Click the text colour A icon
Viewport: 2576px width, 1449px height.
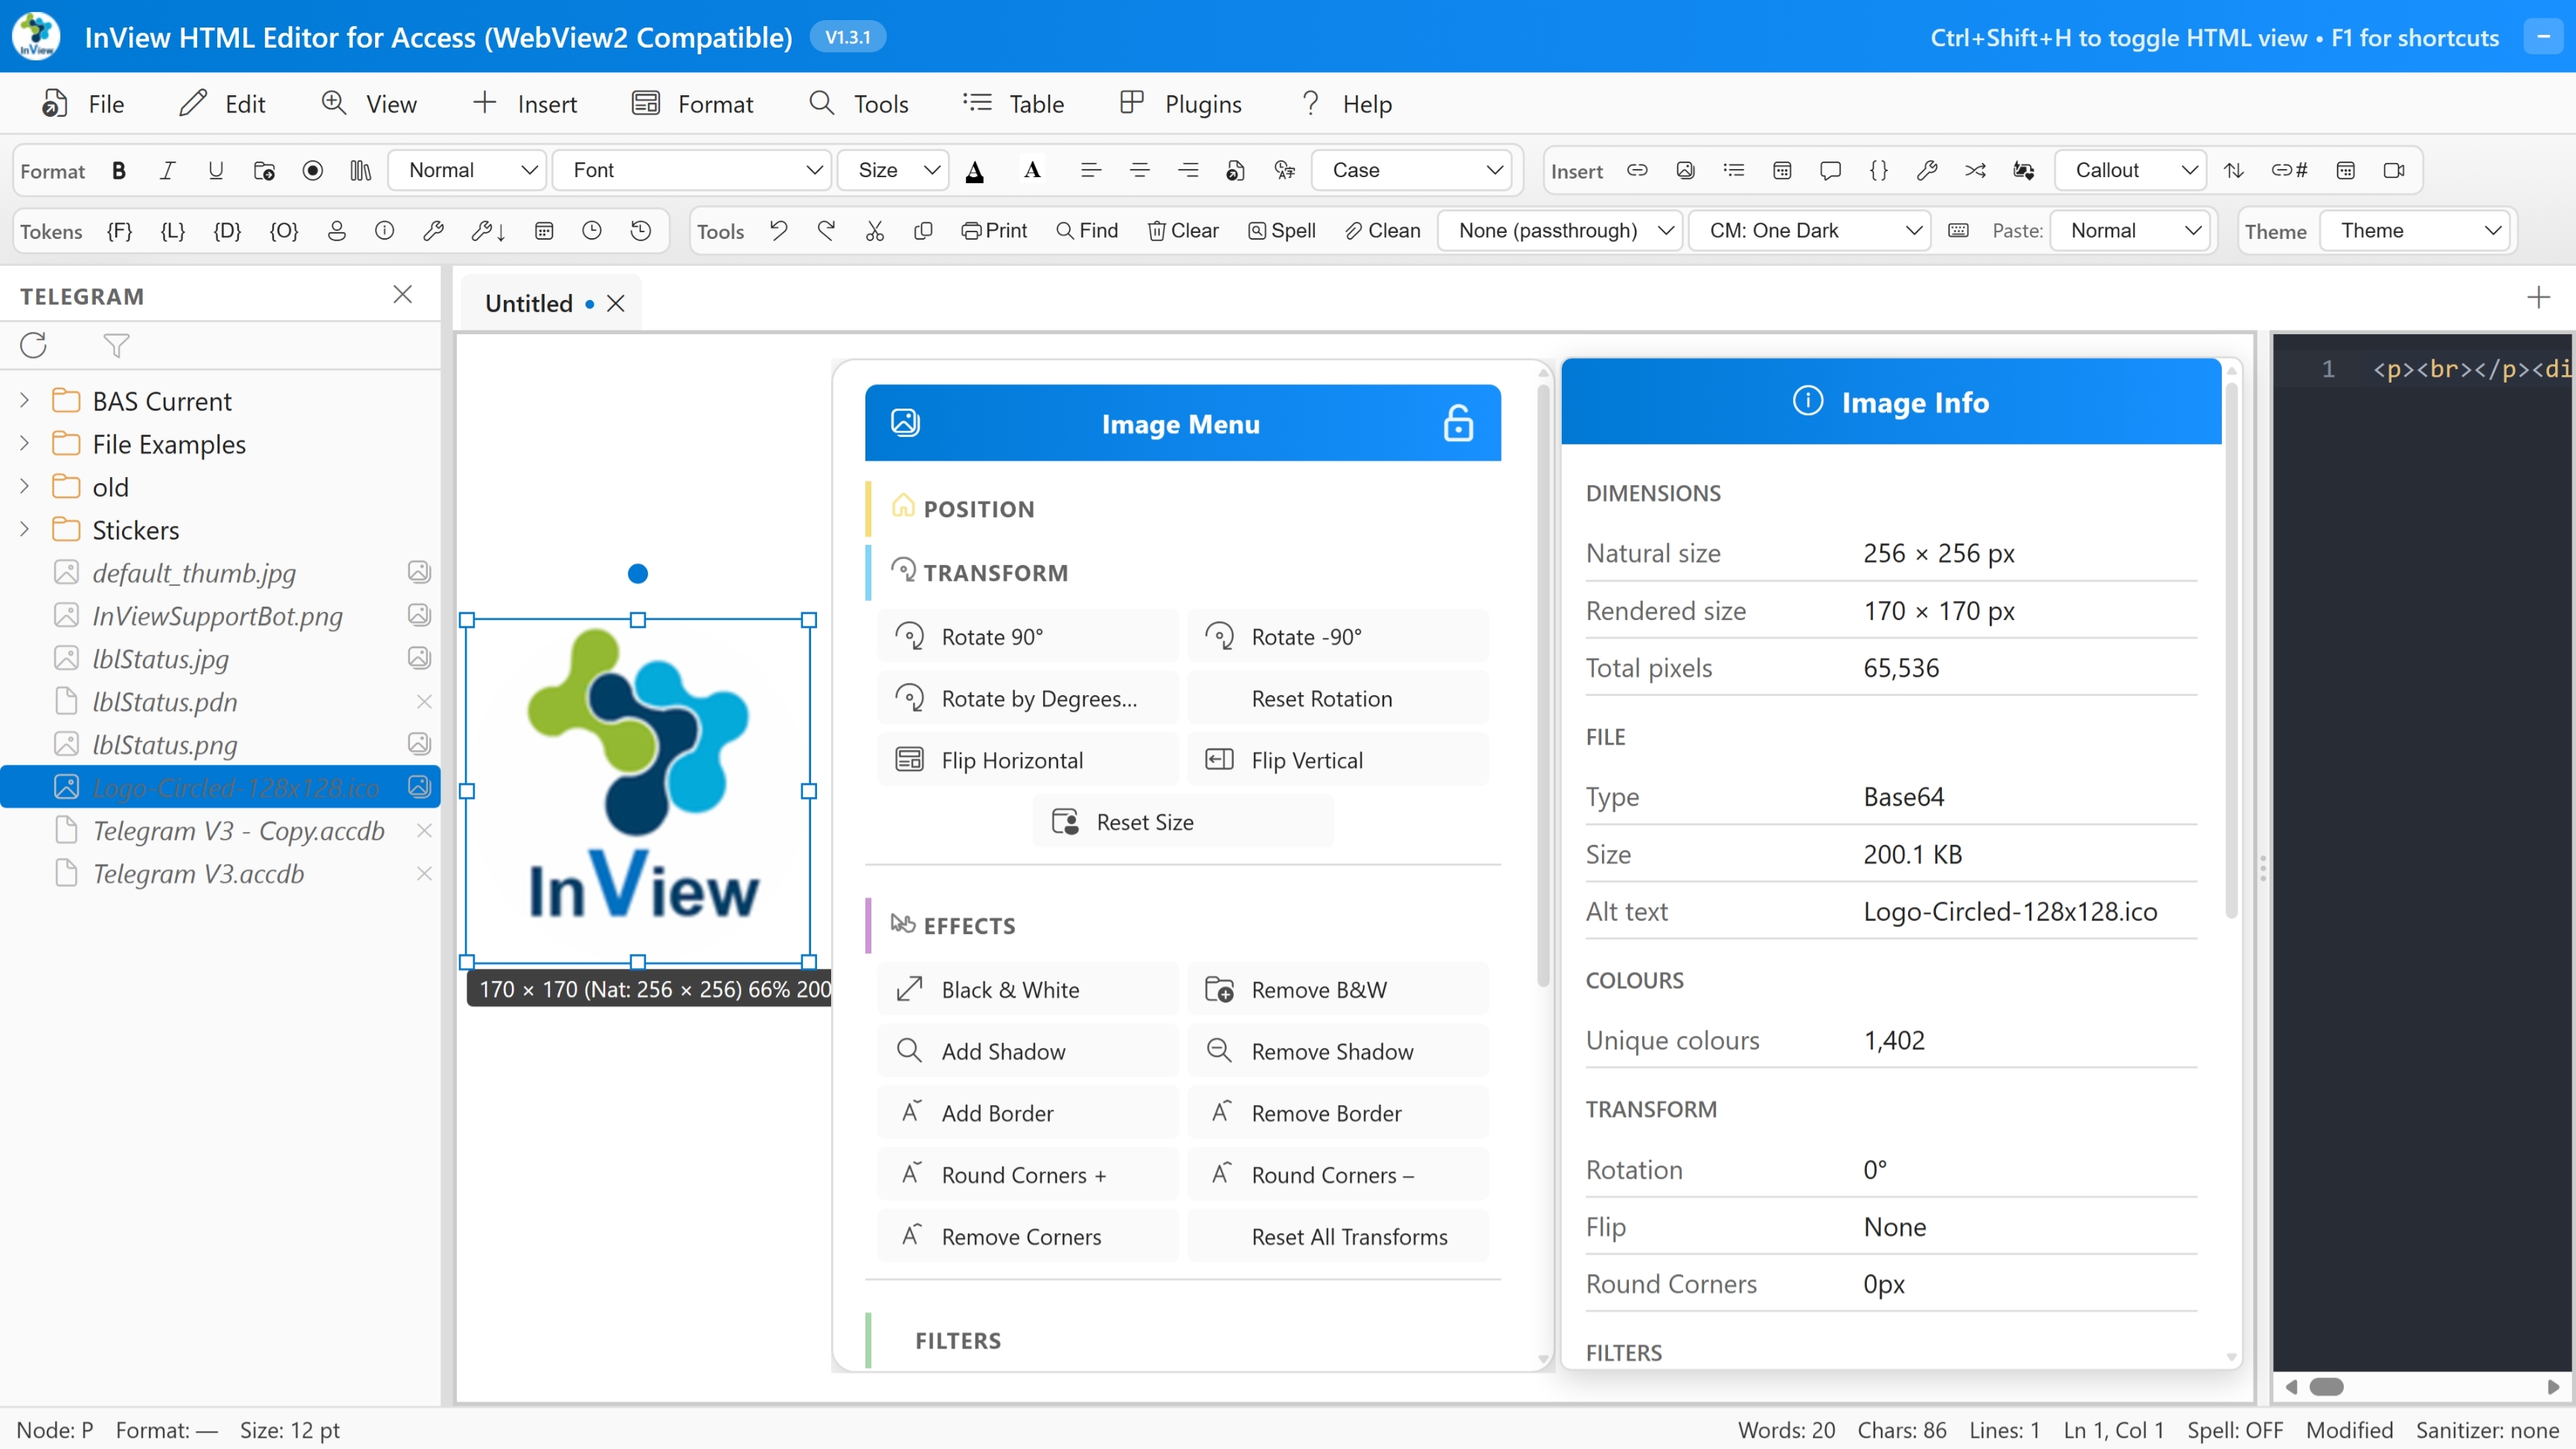click(974, 171)
